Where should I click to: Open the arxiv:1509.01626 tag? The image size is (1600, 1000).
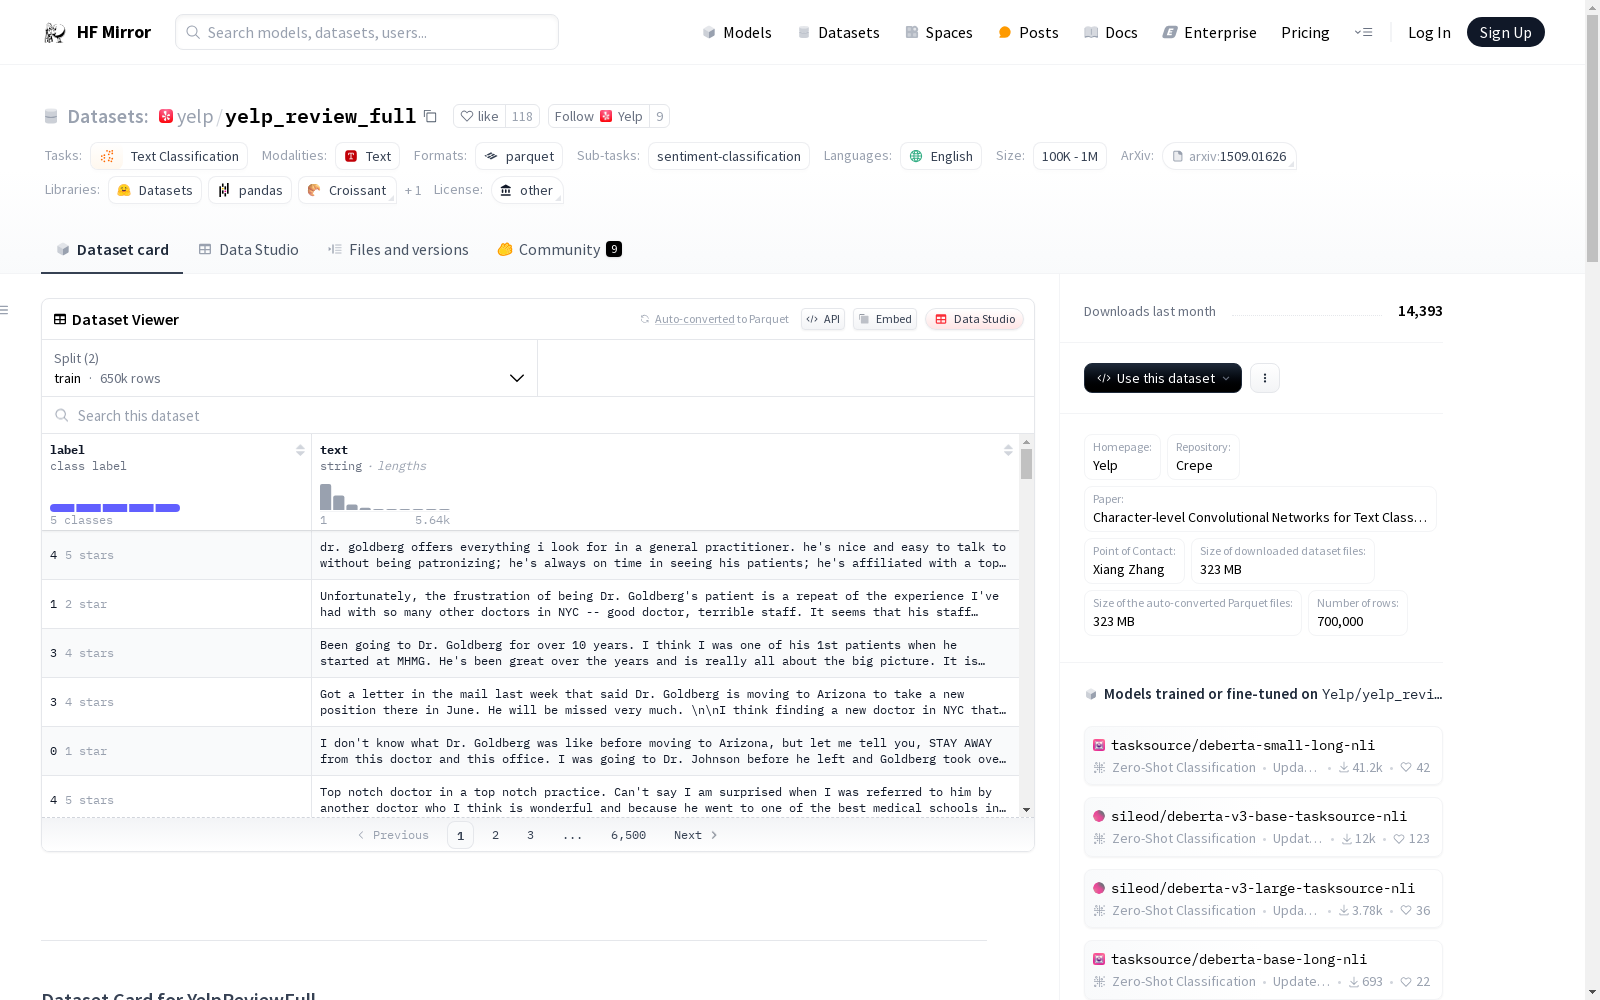[1229, 156]
